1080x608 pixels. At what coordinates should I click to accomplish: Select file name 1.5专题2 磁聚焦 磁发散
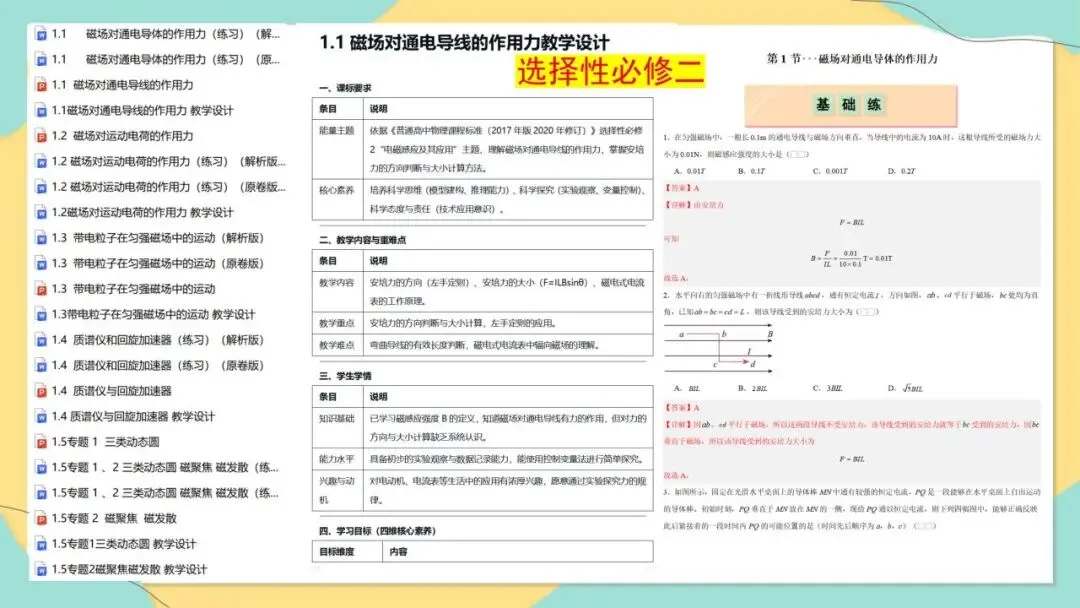coord(114,518)
